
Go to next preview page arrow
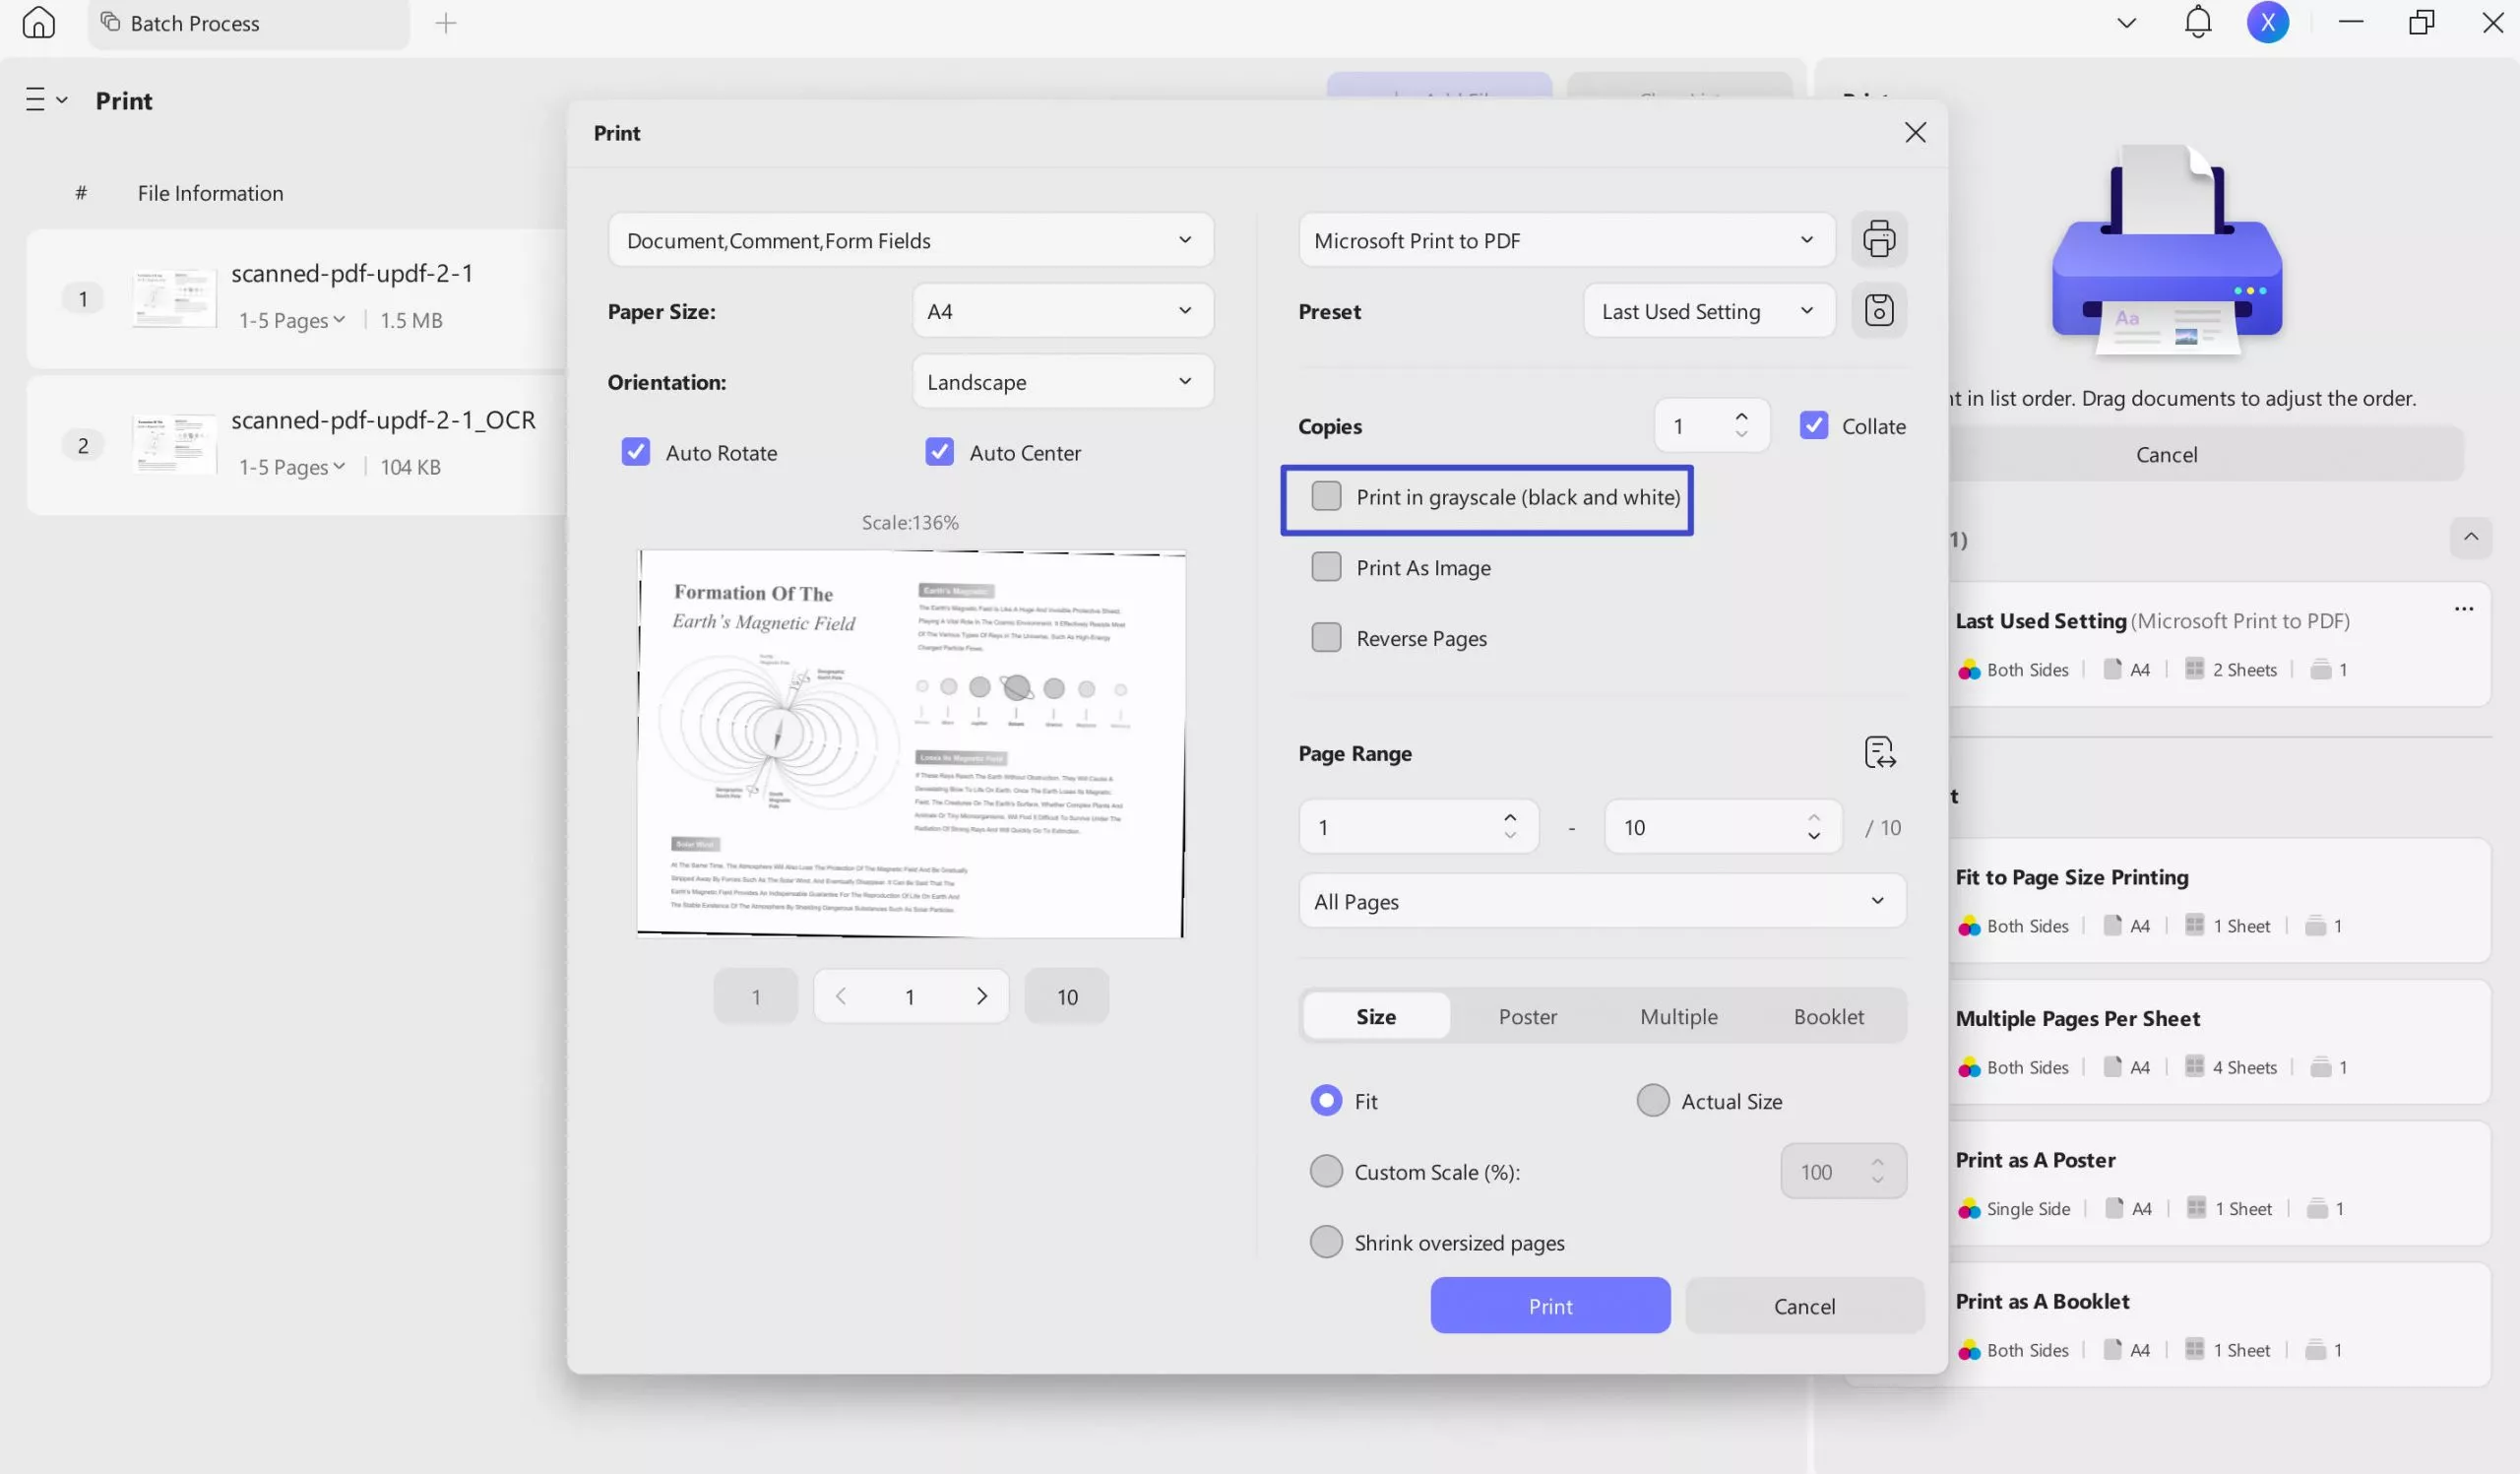(981, 996)
